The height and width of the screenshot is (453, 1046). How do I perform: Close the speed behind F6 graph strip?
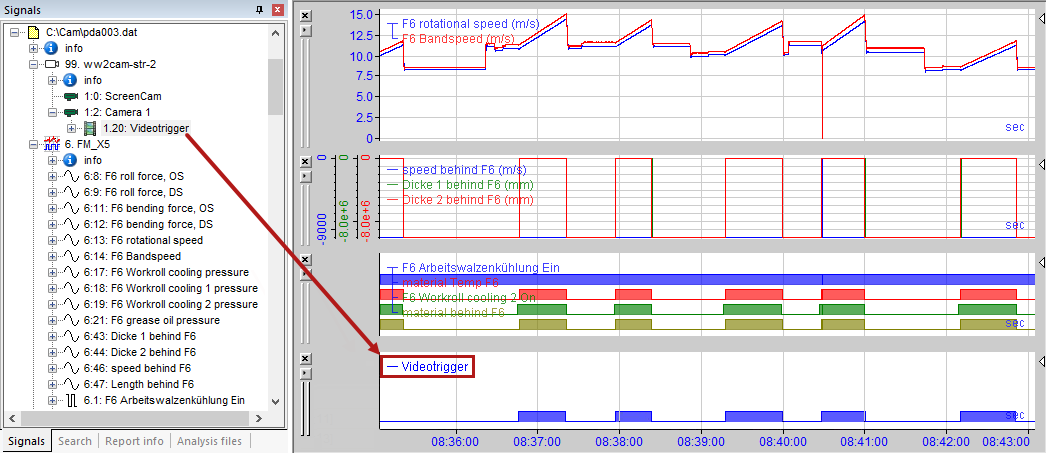(305, 162)
